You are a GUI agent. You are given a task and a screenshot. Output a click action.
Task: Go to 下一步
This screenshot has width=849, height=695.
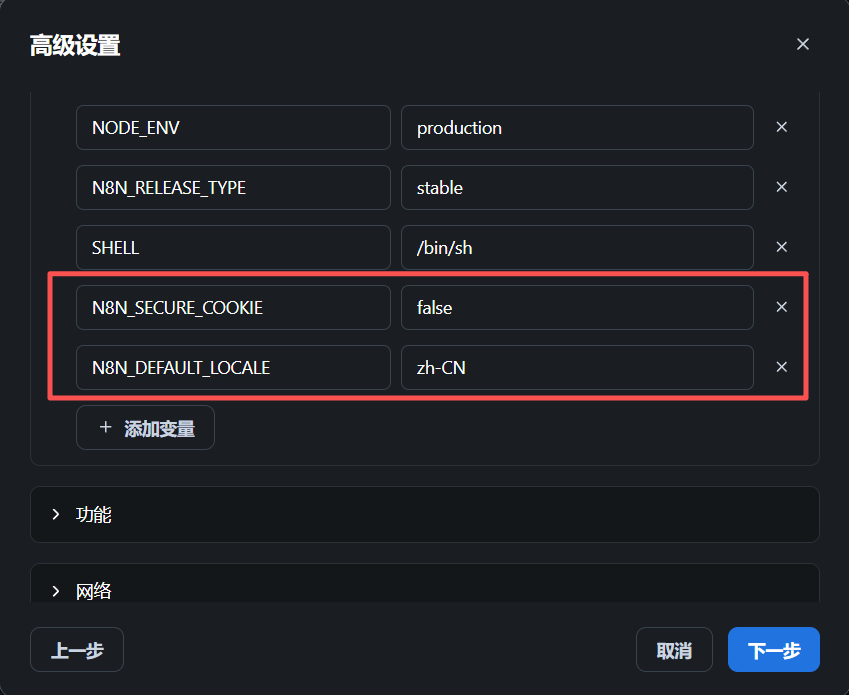(x=773, y=650)
